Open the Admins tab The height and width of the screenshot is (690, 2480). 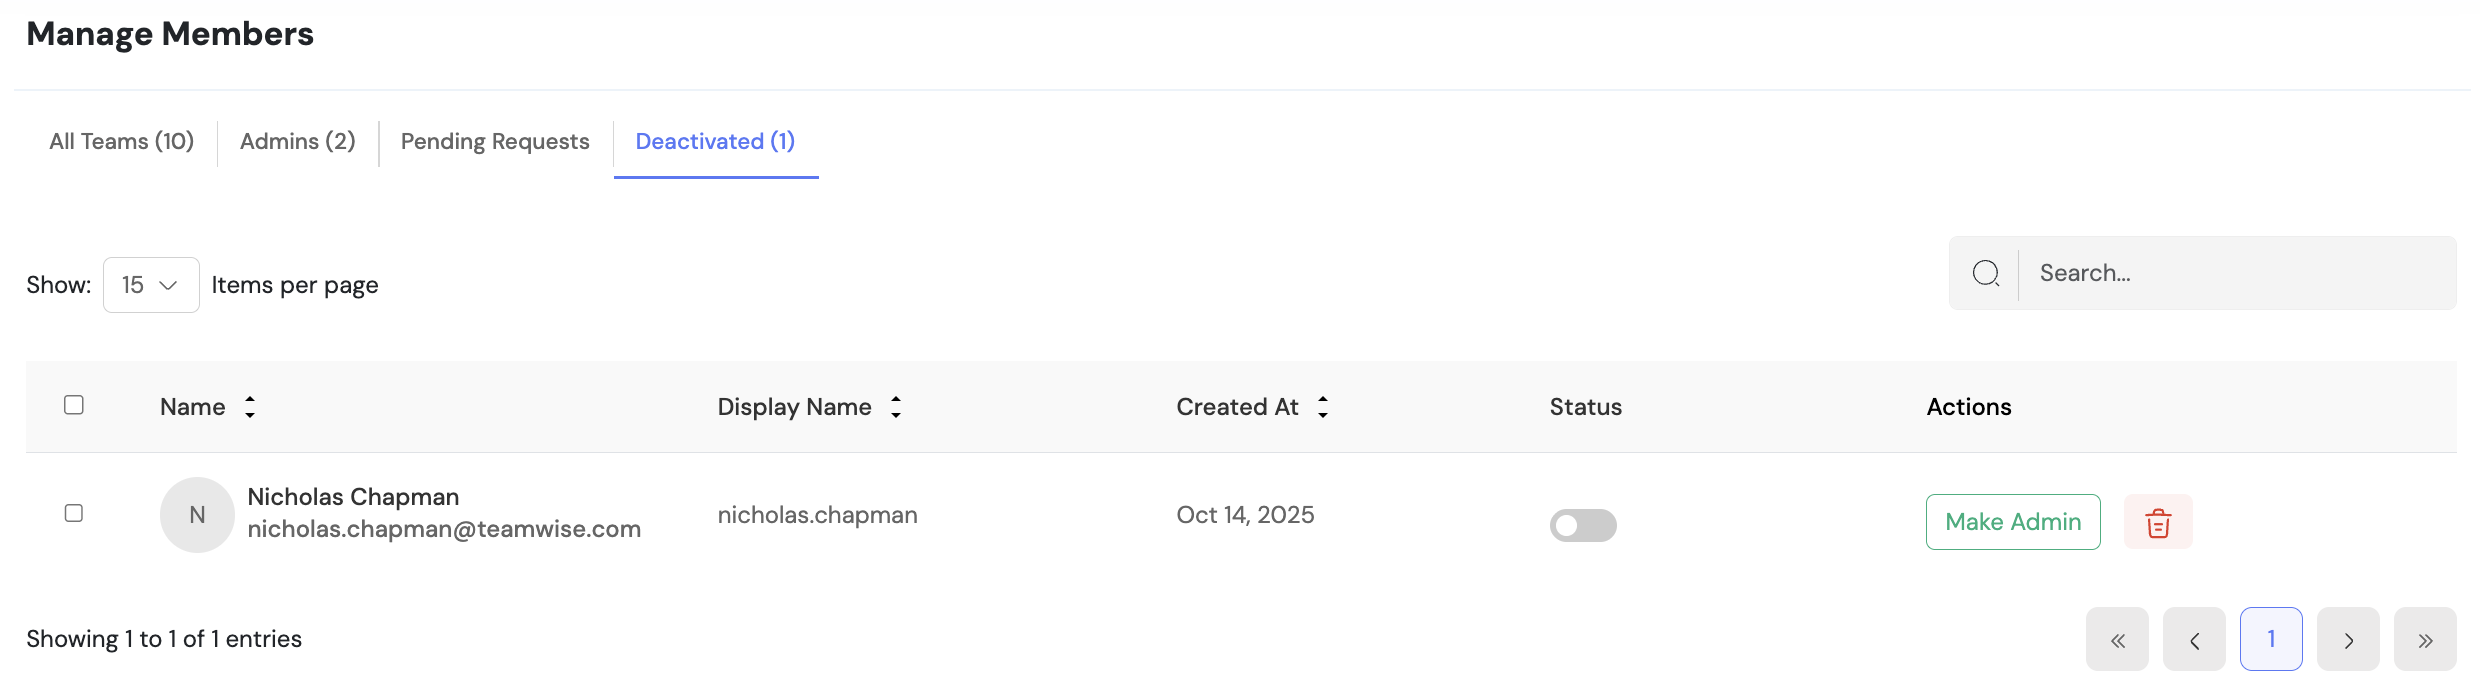298,142
